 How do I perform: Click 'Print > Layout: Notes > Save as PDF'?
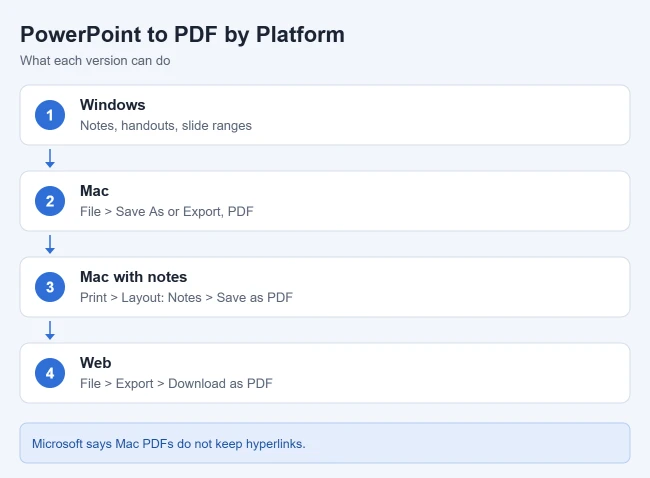coord(187,298)
